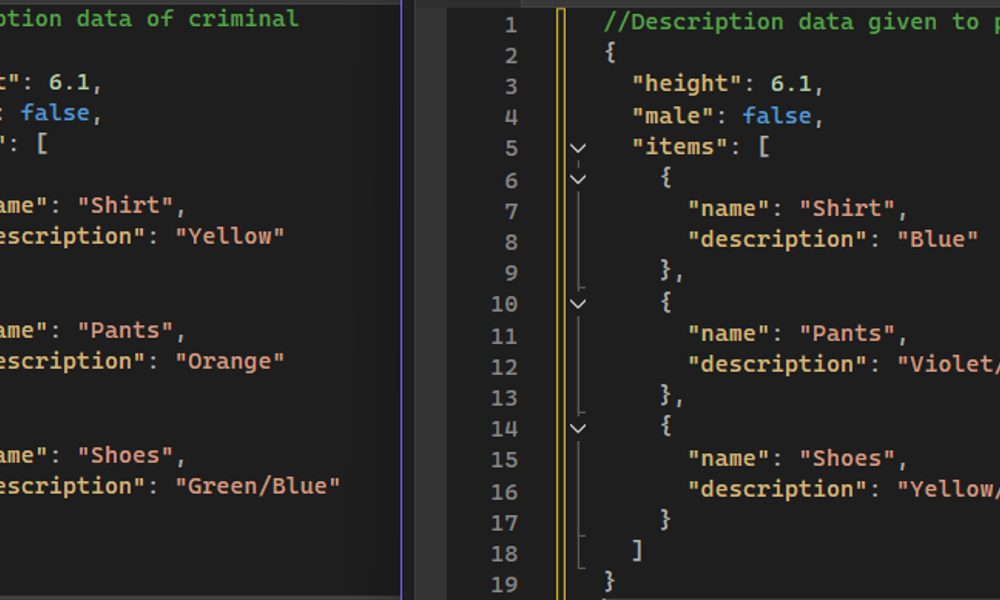Click the vertical divider between editor panes

click(401, 300)
